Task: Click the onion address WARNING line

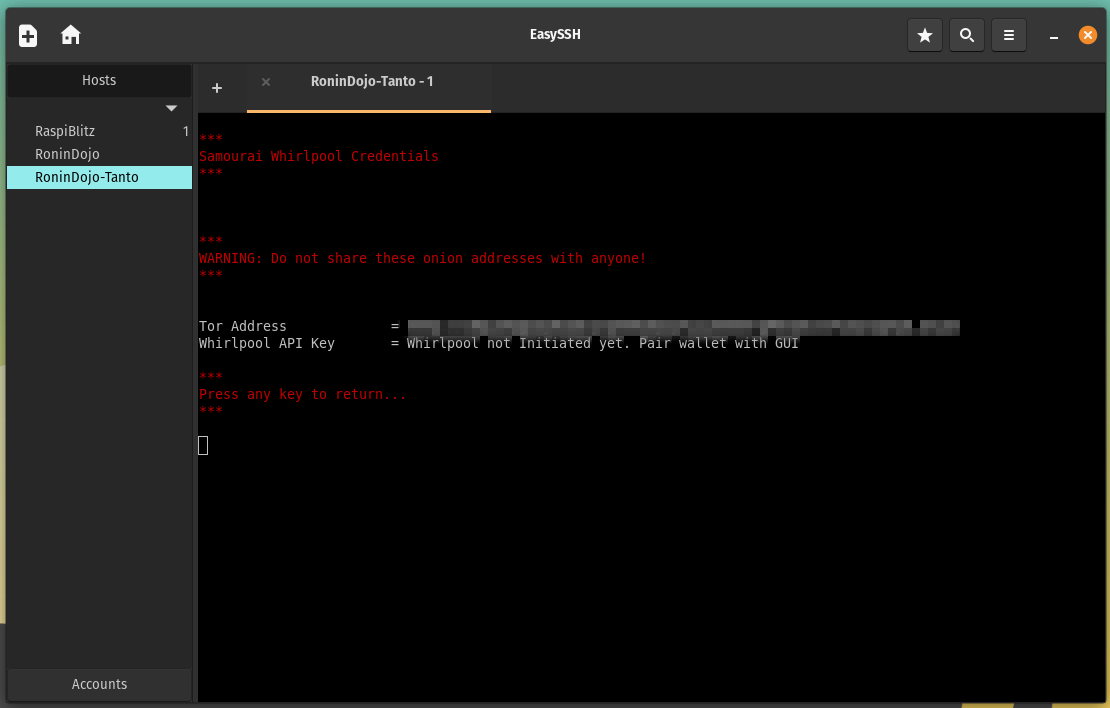Action: (x=423, y=258)
